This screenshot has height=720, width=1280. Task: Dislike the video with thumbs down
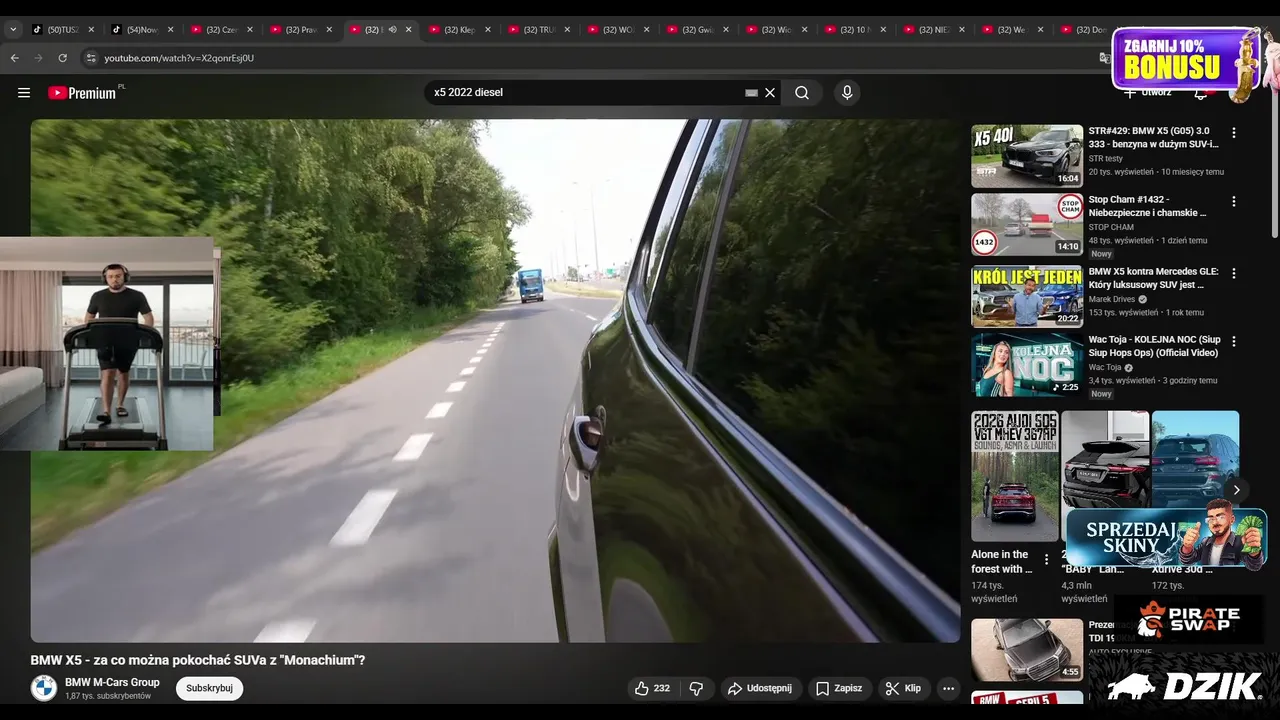[x=696, y=688]
